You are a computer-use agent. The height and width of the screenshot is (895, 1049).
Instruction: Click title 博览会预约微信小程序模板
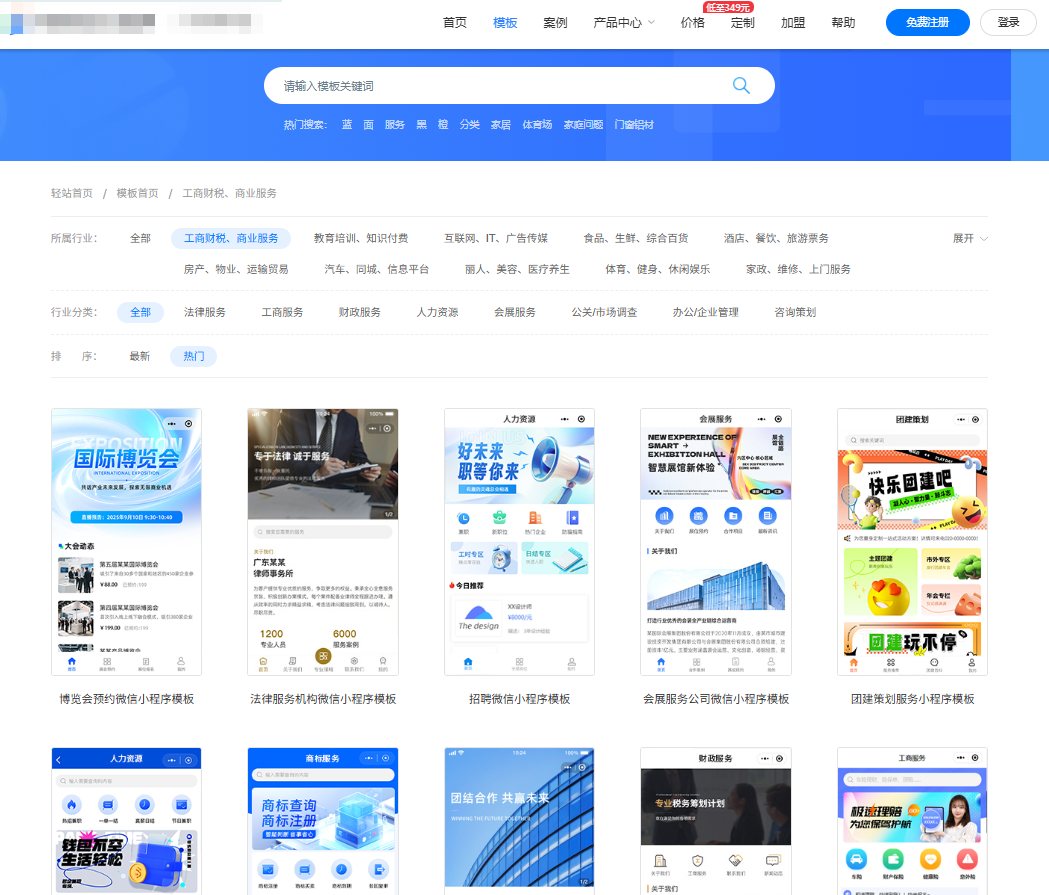[126, 699]
